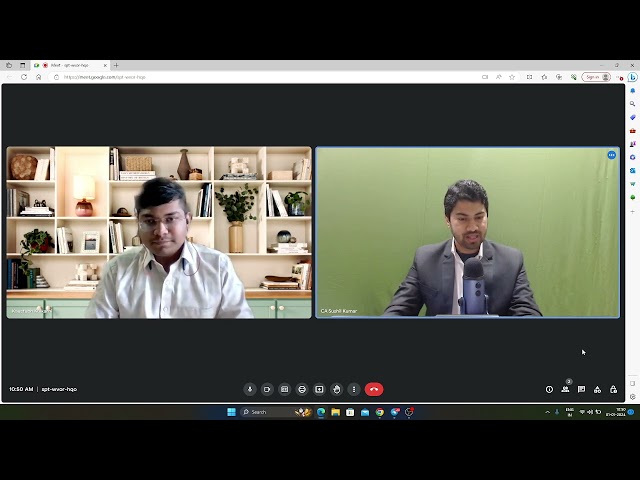Refresh the page in the browser

point(24,77)
